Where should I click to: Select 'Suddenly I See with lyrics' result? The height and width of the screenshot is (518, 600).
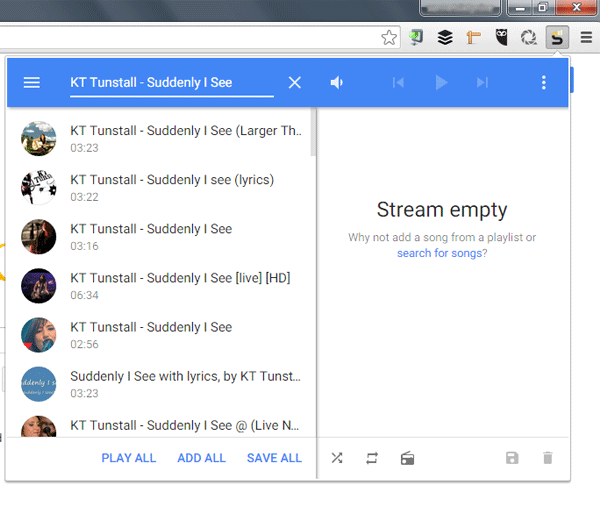pyautogui.click(x=161, y=384)
